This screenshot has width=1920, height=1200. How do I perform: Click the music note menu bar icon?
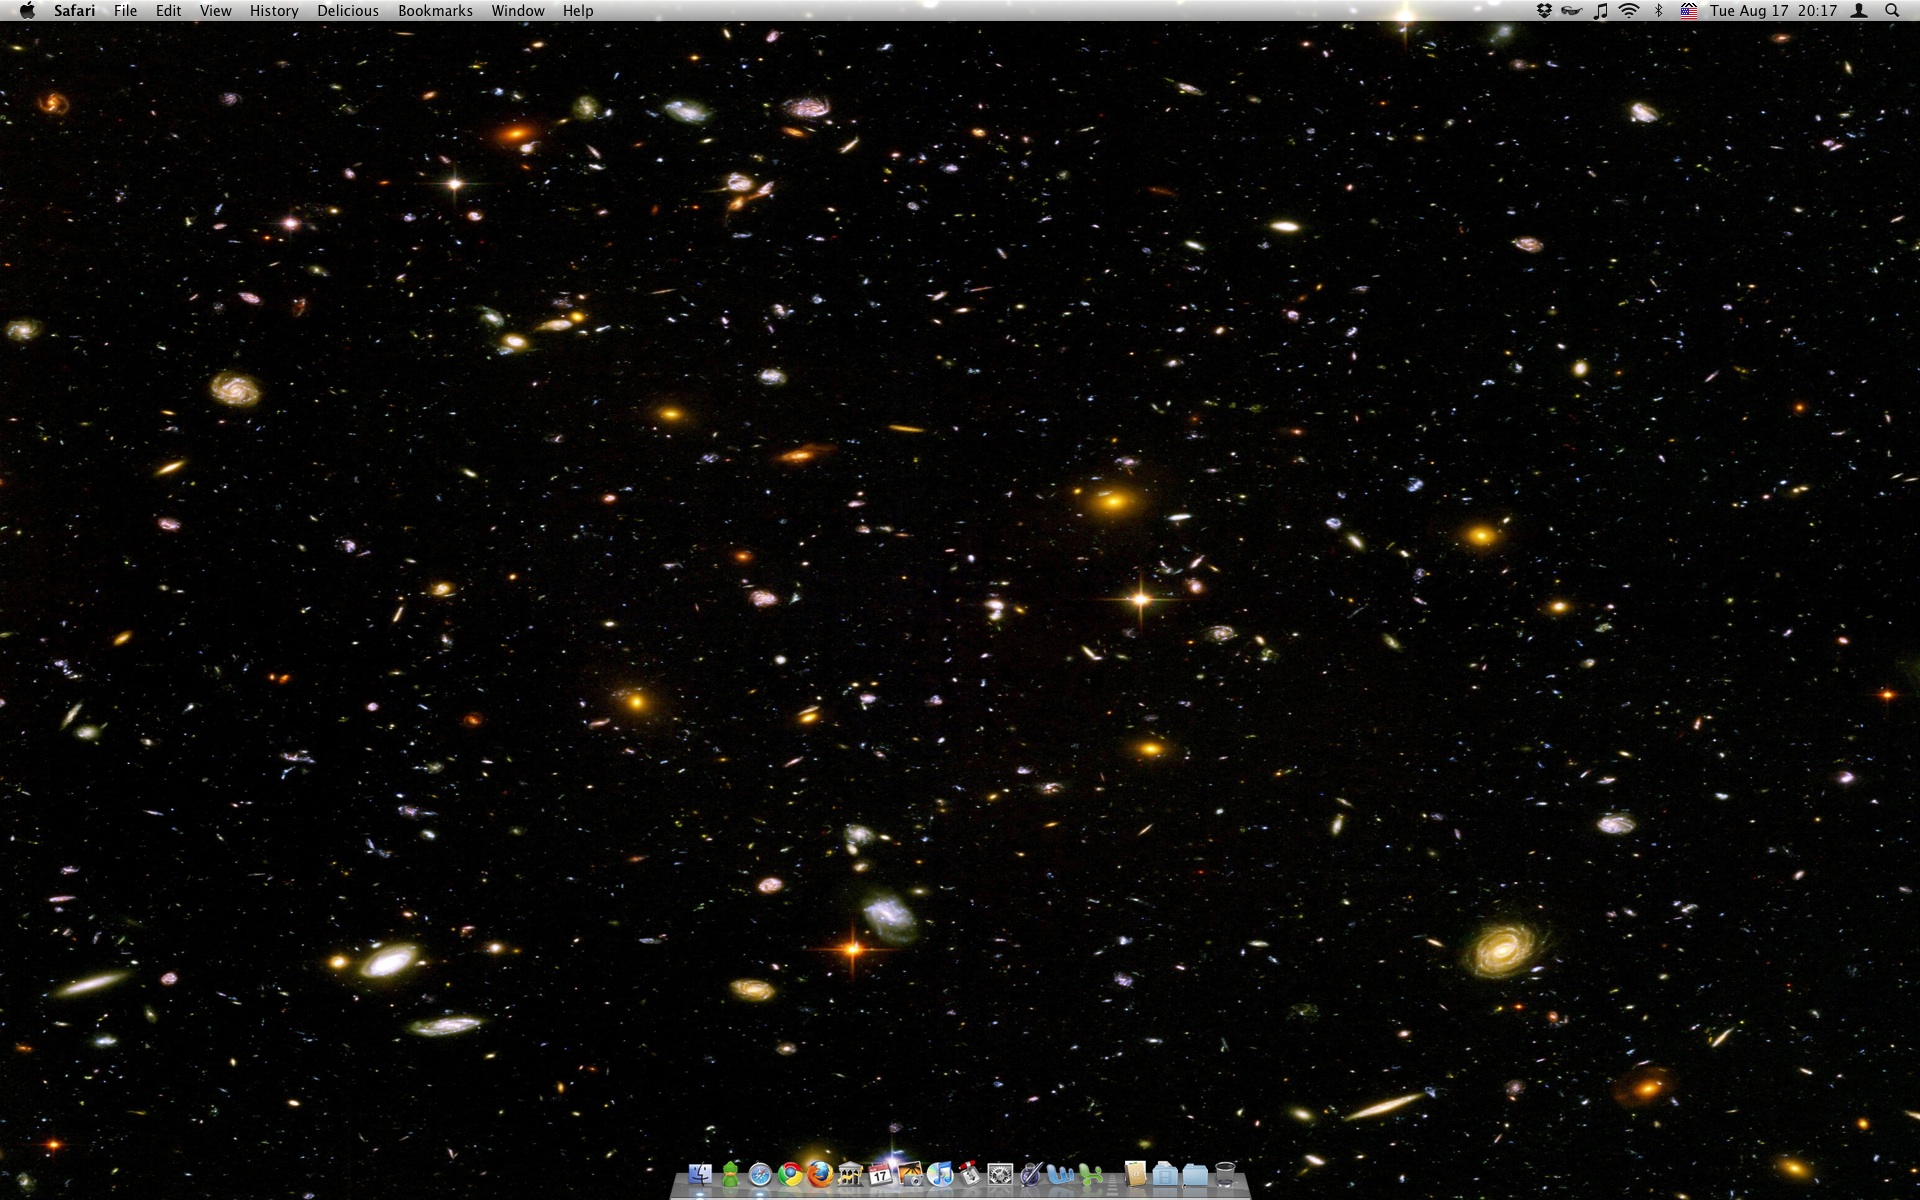[x=1601, y=11]
